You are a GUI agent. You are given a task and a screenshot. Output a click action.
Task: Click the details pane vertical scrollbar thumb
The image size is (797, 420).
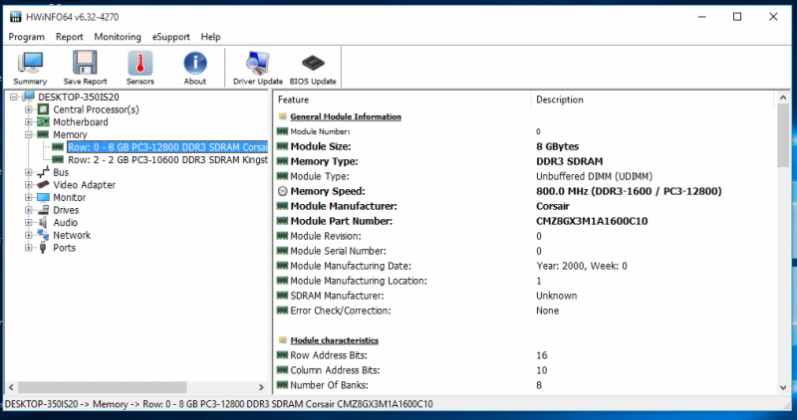pyautogui.click(x=783, y=136)
